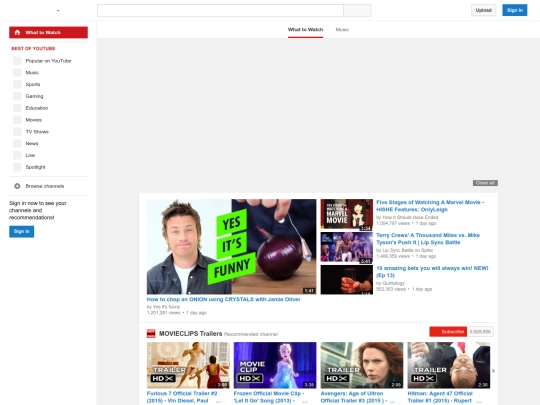Image resolution: width=540 pixels, height=405 pixels.
Task: Click the Close ad button
Action: (485, 183)
